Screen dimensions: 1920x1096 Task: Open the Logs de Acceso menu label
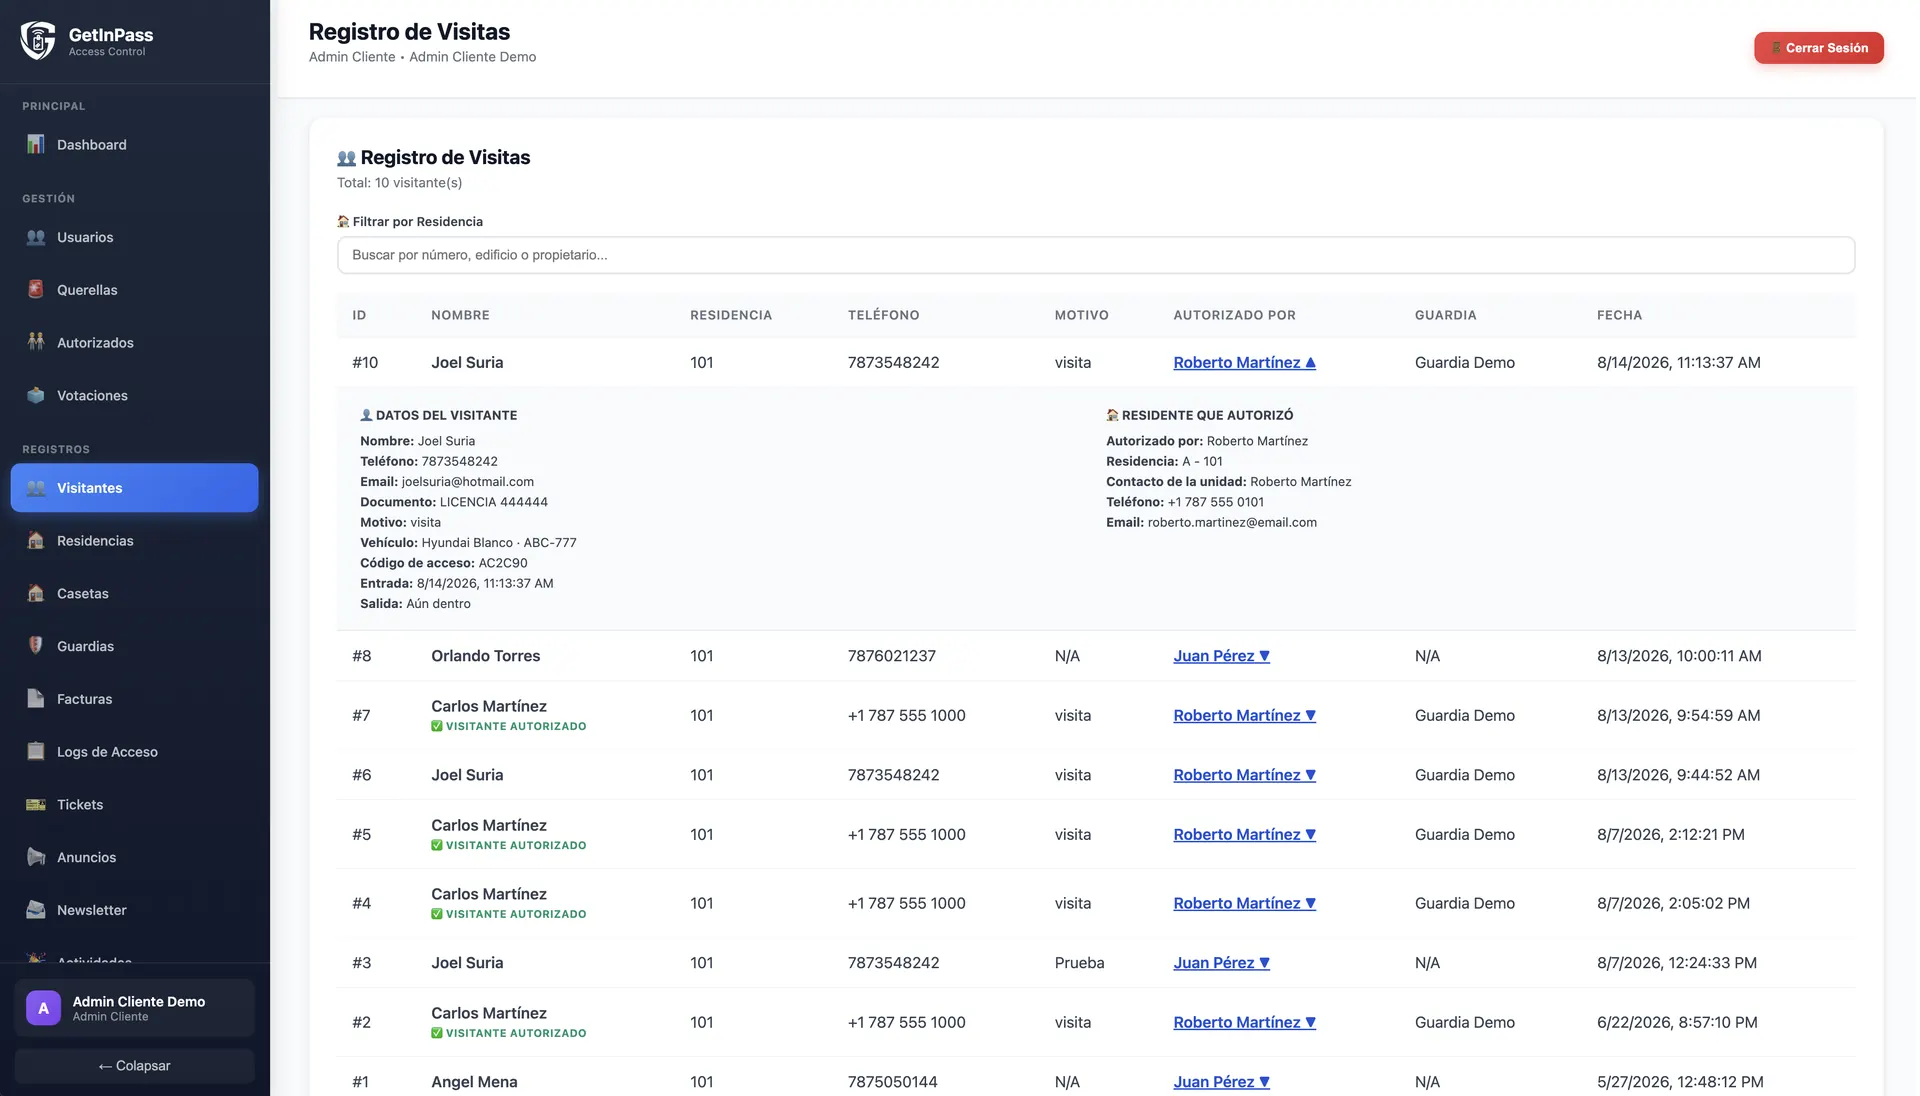click(107, 752)
